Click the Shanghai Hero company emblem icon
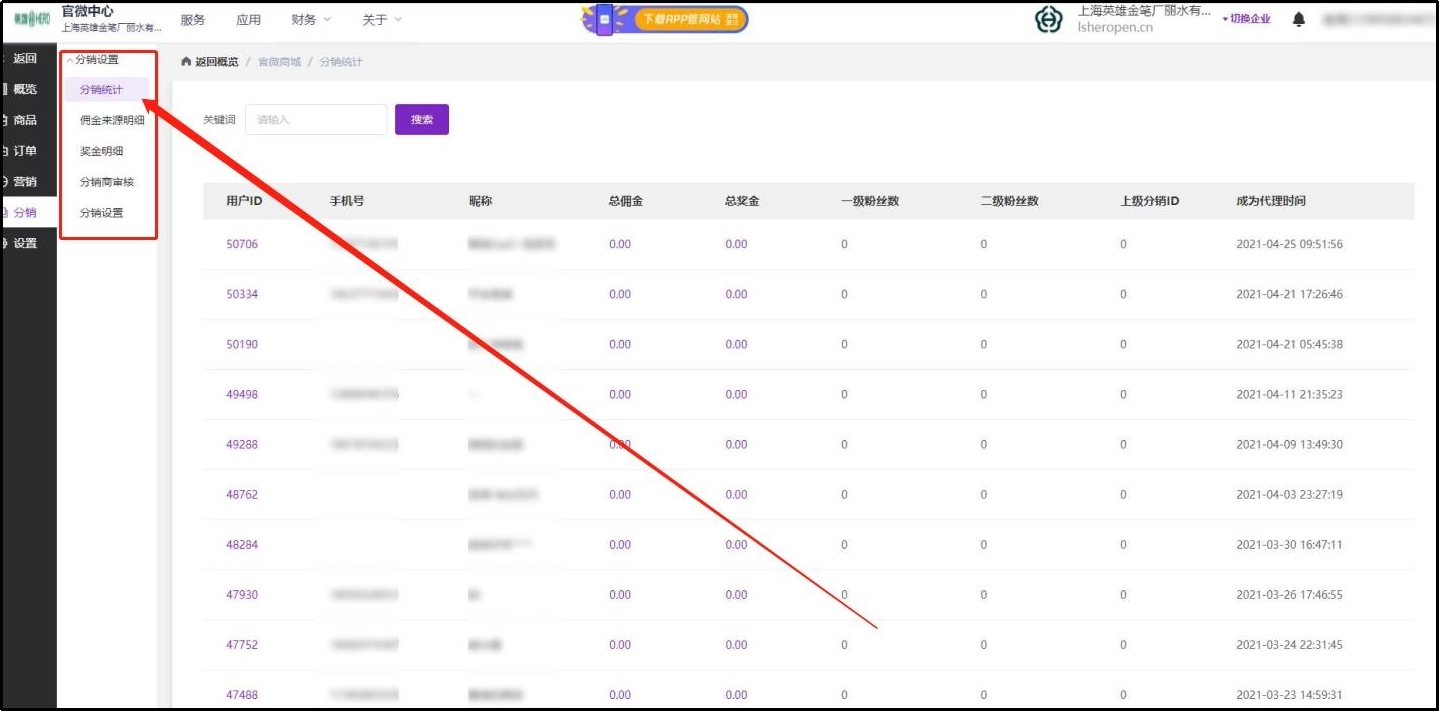The height and width of the screenshot is (712, 1440). pyautogui.click(x=1048, y=20)
